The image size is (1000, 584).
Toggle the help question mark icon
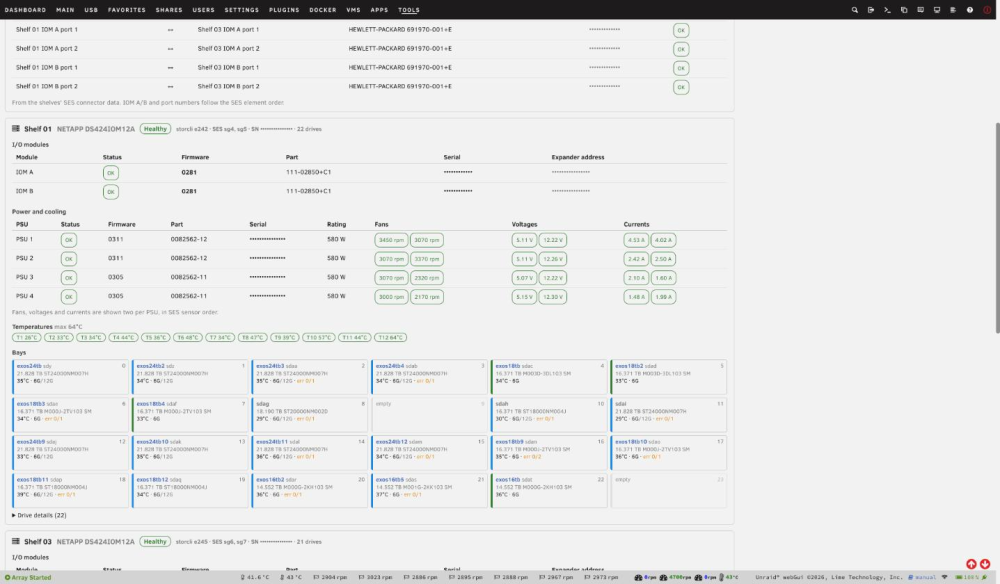969,10
